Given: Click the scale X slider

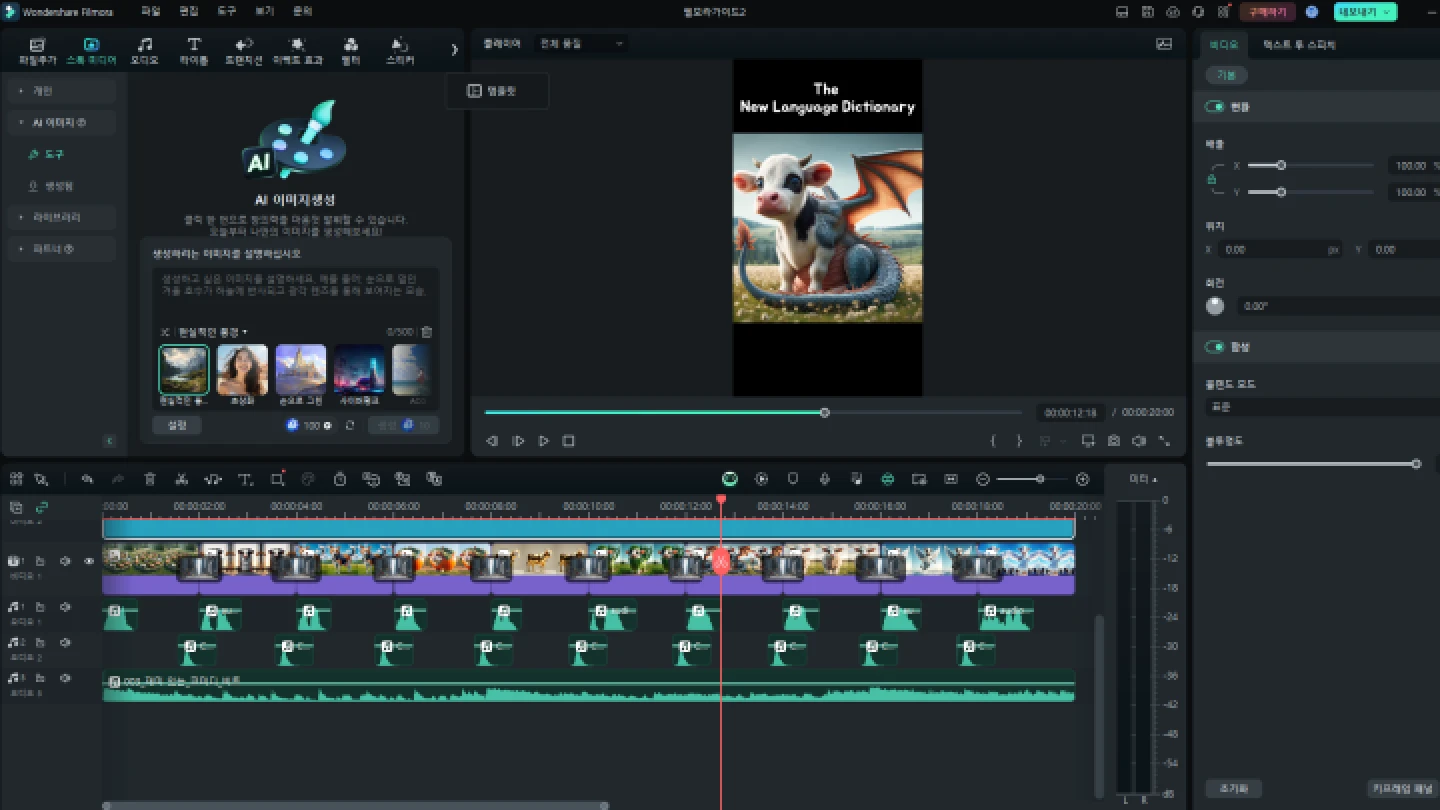Looking at the screenshot, I should (1310, 165).
